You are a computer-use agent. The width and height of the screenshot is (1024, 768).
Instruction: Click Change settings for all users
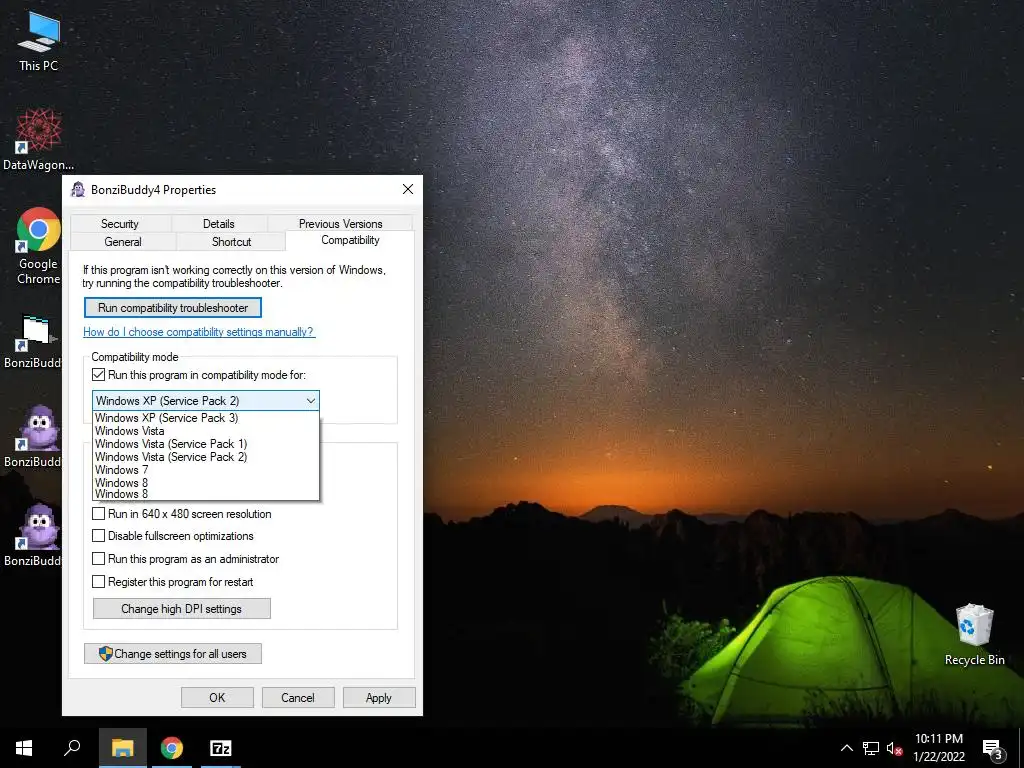tap(173, 654)
